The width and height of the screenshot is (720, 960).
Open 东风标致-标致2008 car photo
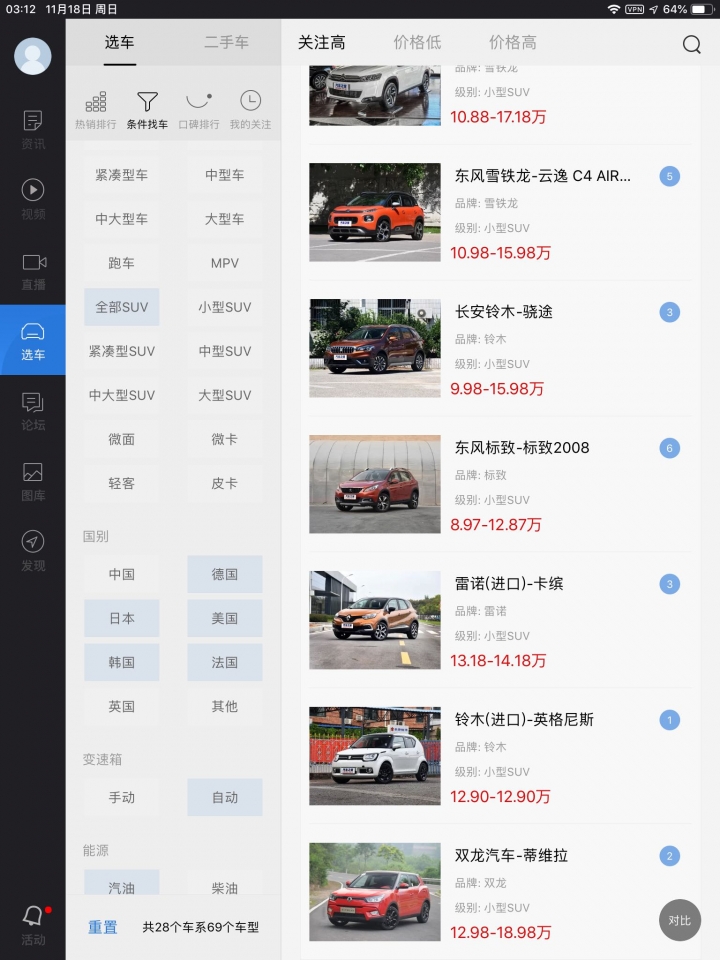pos(375,484)
